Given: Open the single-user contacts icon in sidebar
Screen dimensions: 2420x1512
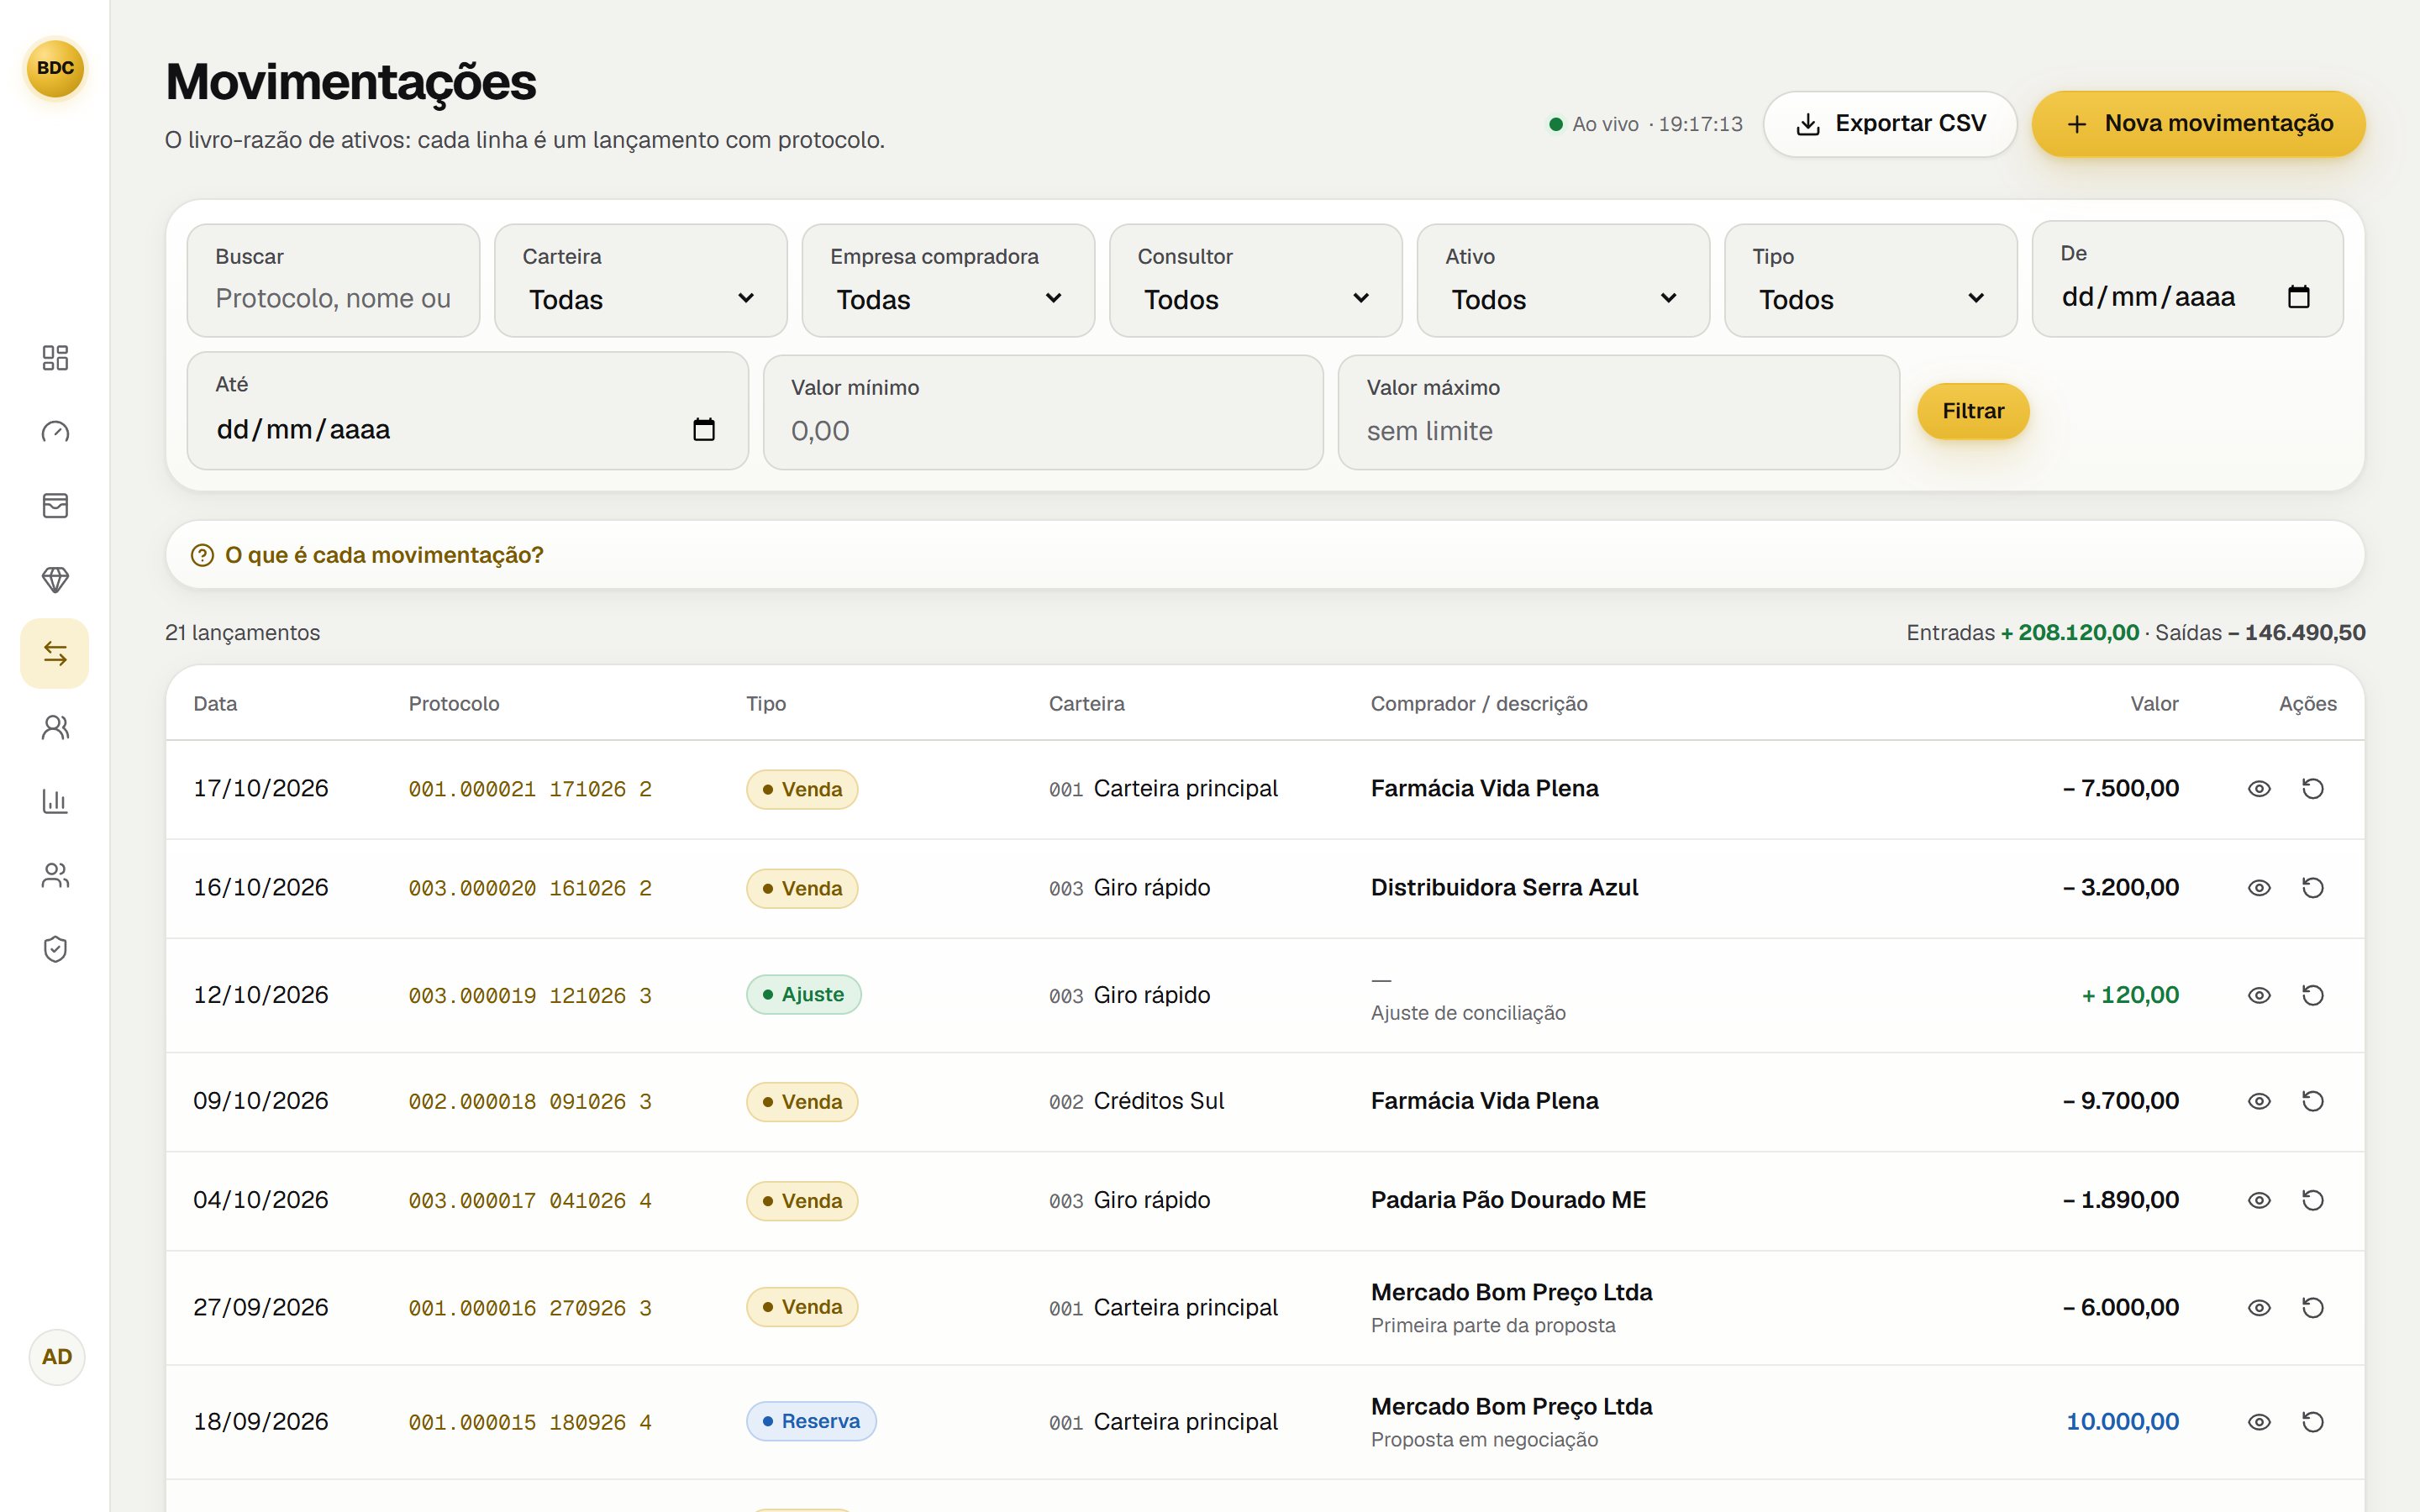Looking at the screenshot, I should click(x=55, y=728).
